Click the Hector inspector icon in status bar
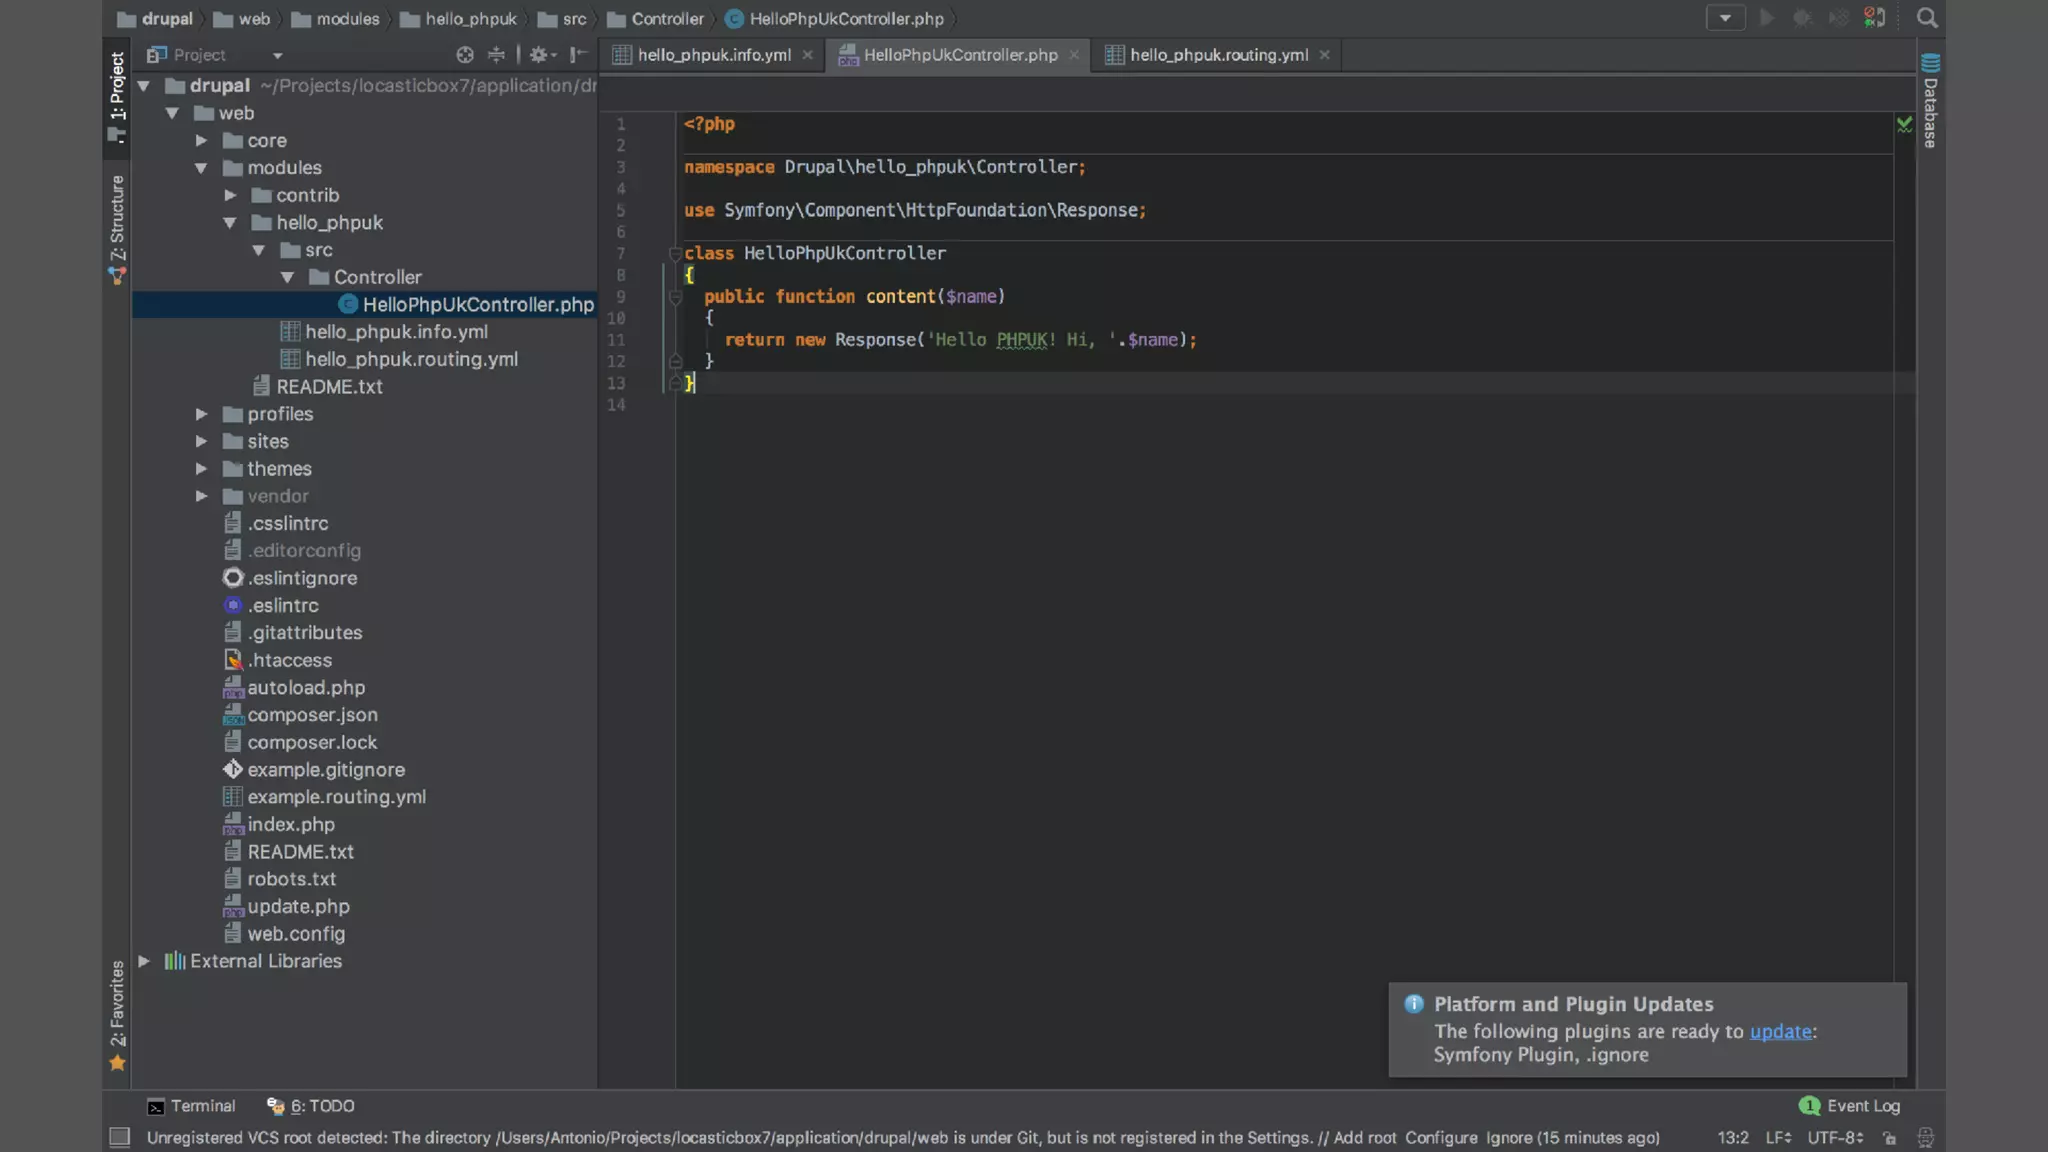 point(1925,1138)
